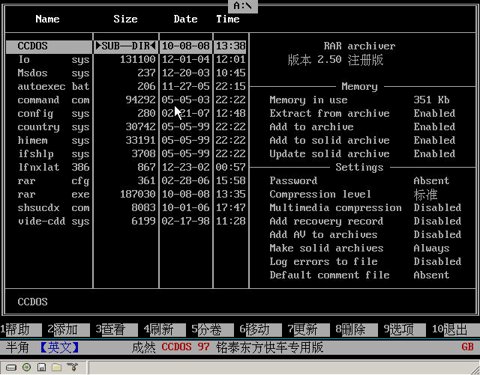Click the Password setting row
This screenshot has width=480, height=375.
[359, 181]
